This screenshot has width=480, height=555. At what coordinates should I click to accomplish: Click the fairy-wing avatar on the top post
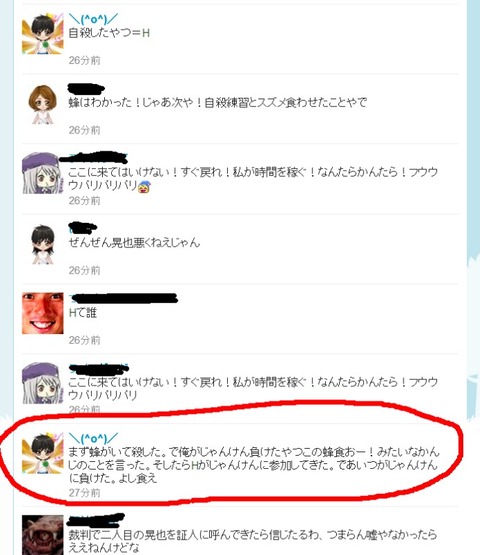42,34
